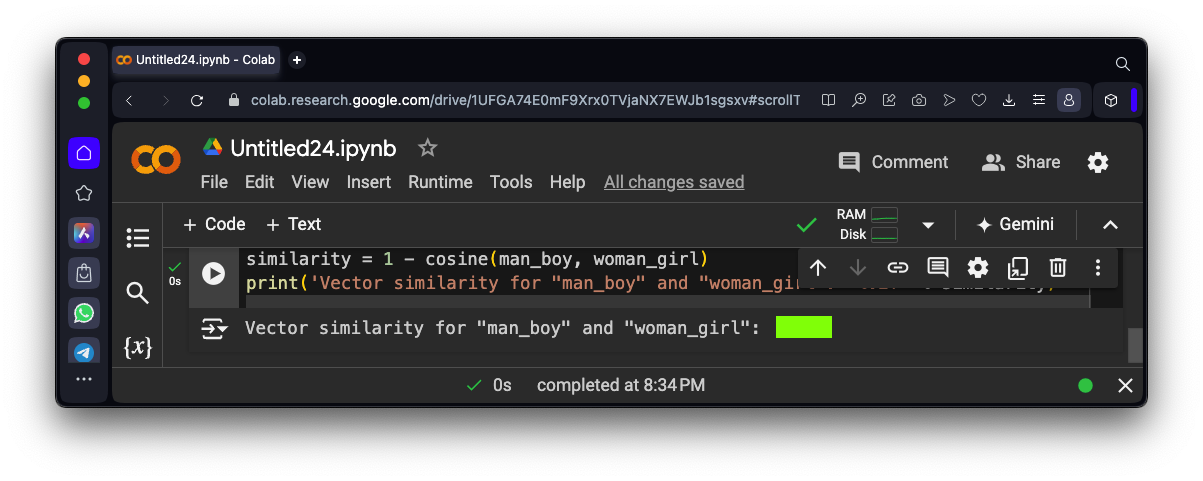Delete the current cell with trash icon
This screenshot has height=481, width=1203.
1058,267
